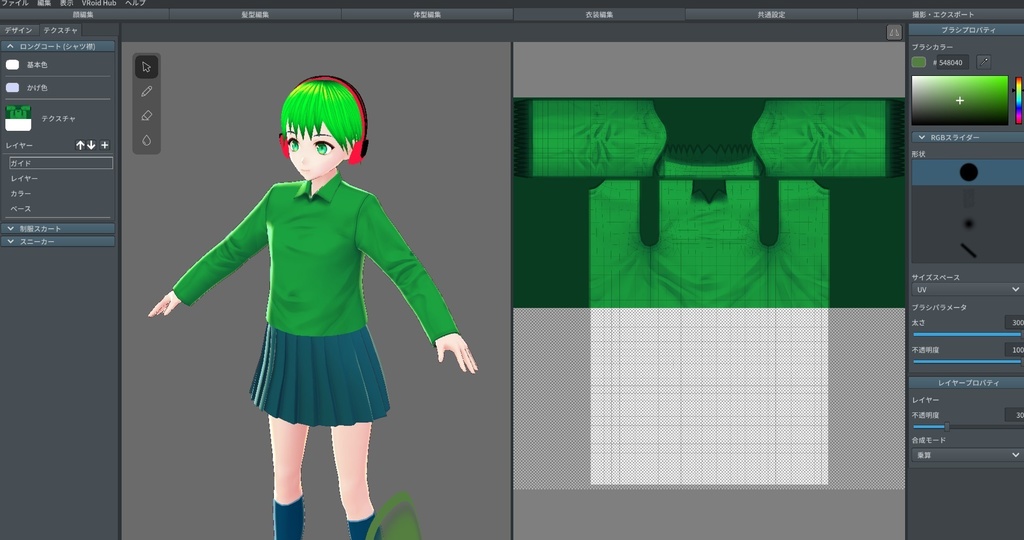
Task: Select the レイヤー layer row
Action: click(59, 178)
